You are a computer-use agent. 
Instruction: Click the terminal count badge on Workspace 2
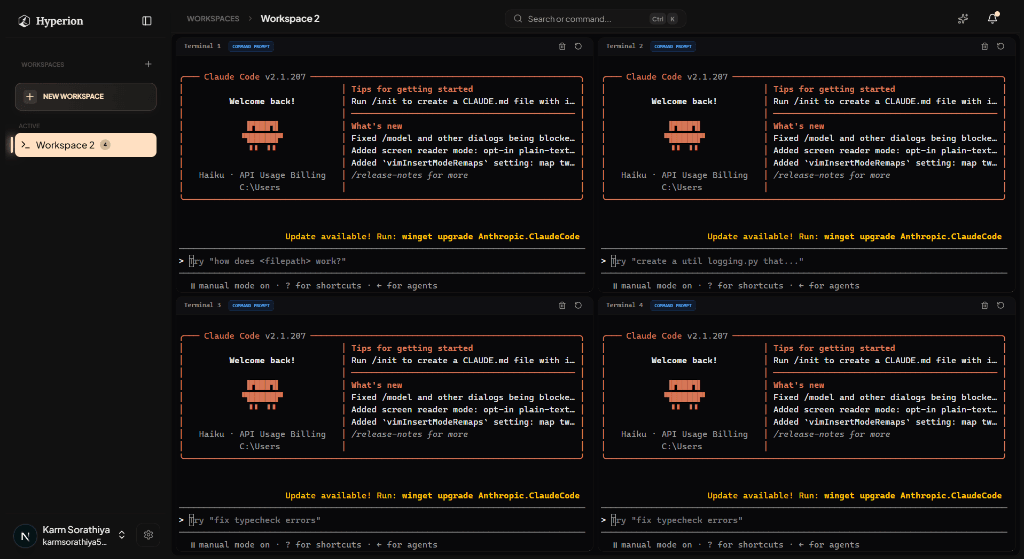pos(105,145)
